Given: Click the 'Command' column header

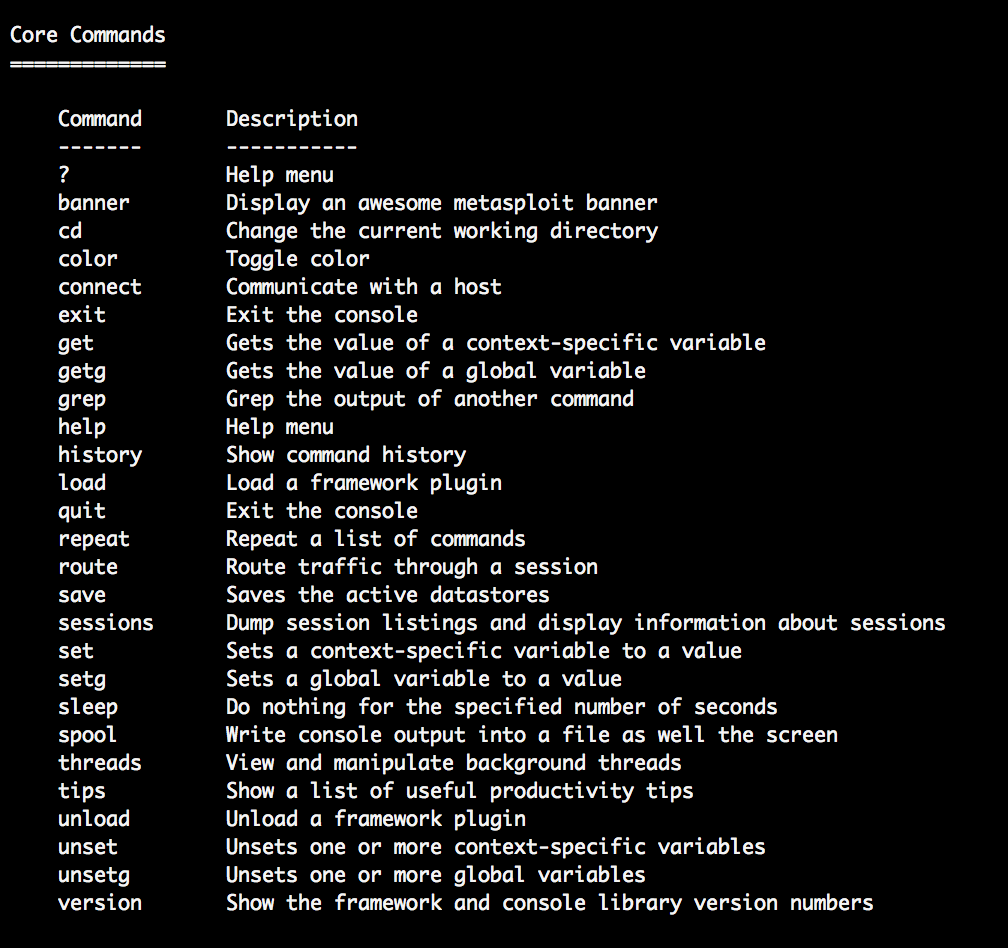Looking at the screenshot, I should (100, 119).
